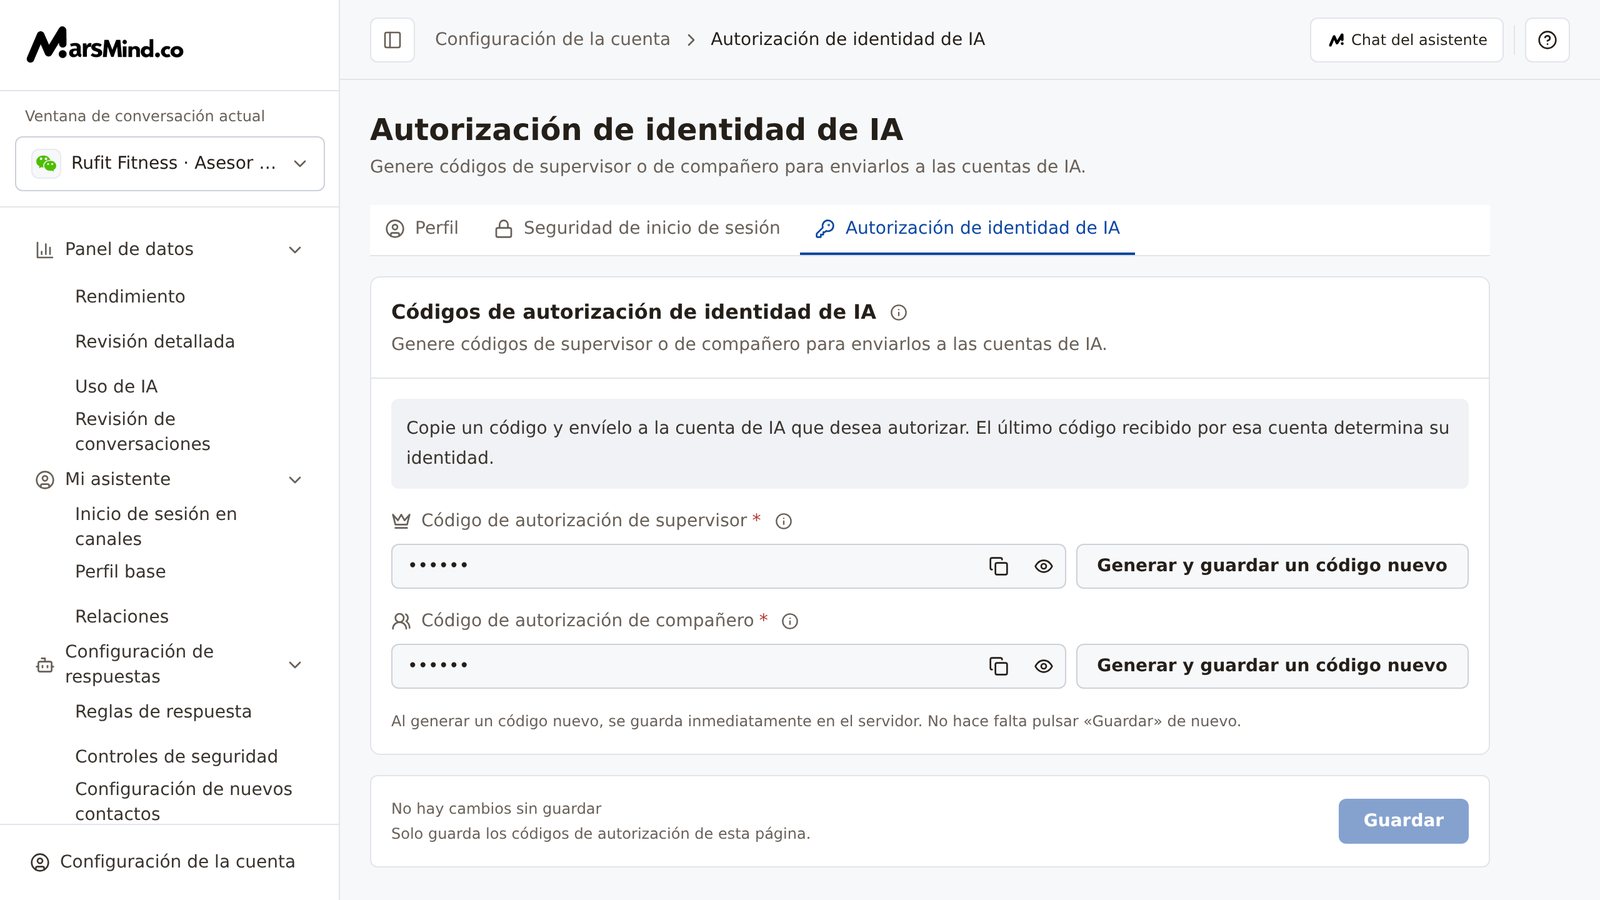
Task: Open the Rufit Fitness conversation dropdown
Action: click(x=170, y=163)
